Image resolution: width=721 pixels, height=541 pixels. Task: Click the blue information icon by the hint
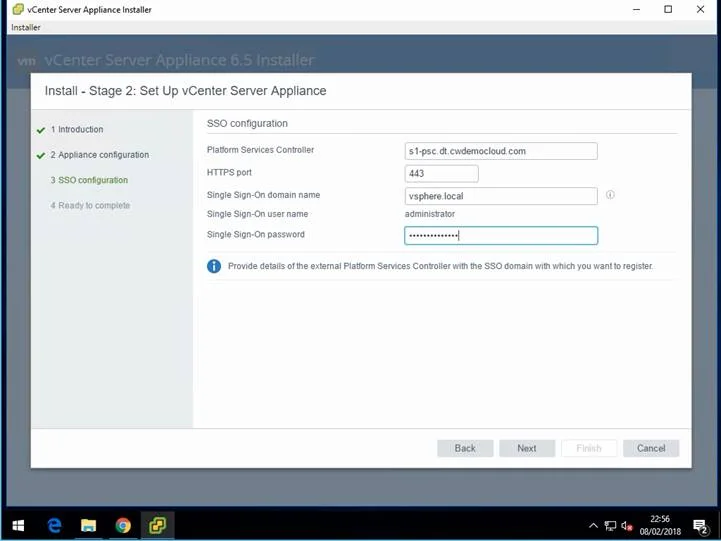point(214,266)
